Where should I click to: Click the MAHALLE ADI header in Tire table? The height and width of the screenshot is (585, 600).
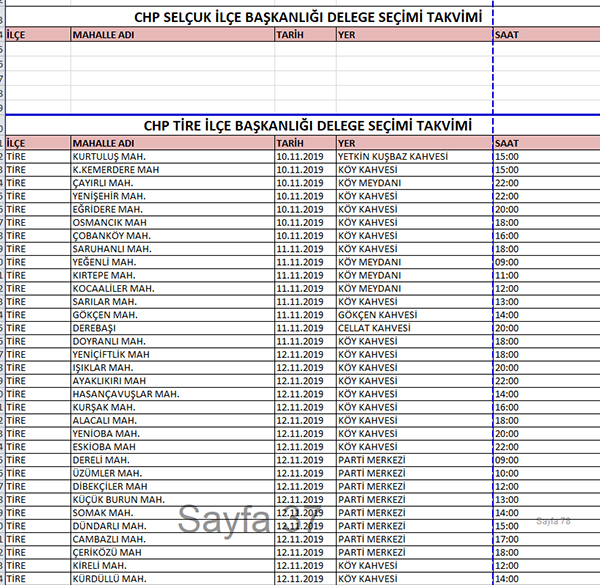pos(173,143)
